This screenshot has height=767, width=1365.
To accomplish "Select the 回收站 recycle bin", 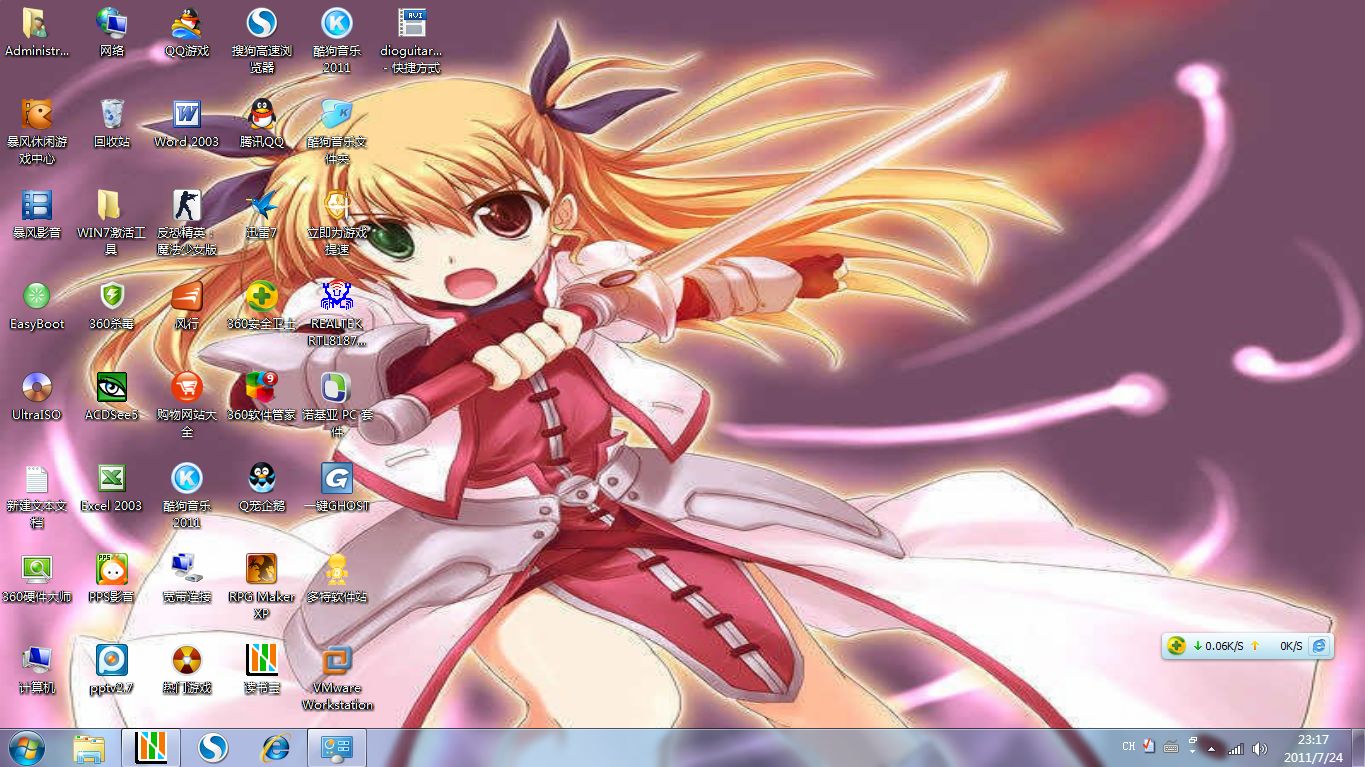I will [x=112, y=123].
